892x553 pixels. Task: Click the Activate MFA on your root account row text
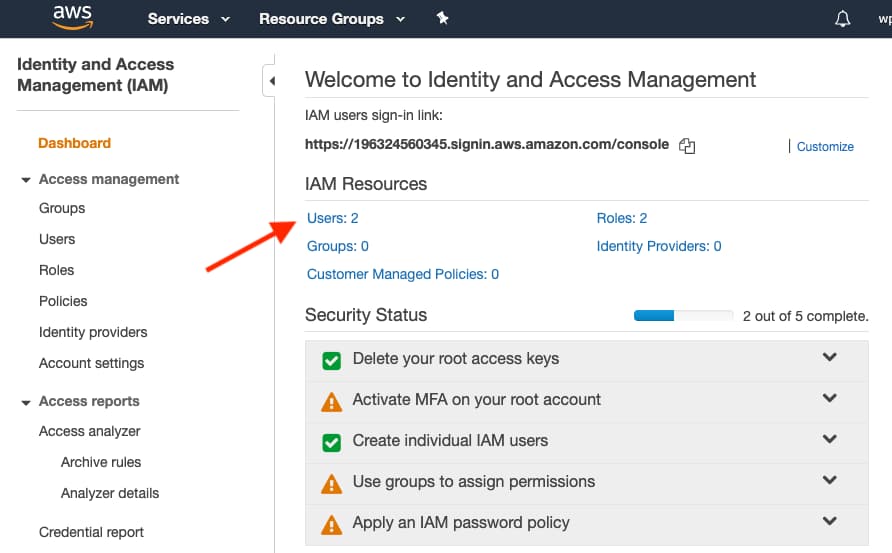pos(477,399)
